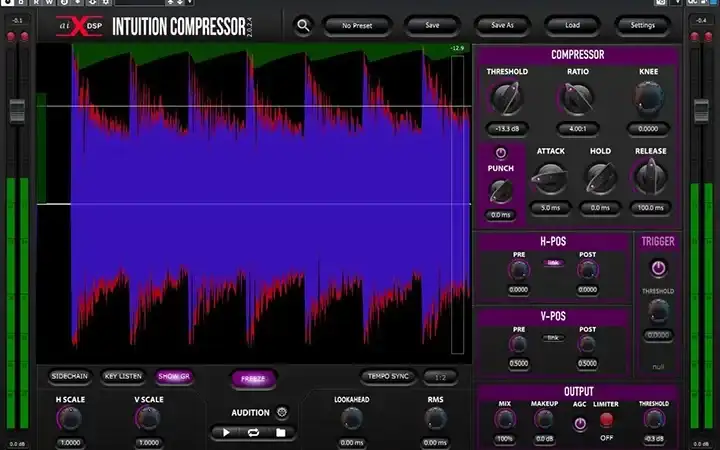Viewport: 720px width, 450px height.
Task: Click the output gain fader handle
Action: tap(701, 111)
